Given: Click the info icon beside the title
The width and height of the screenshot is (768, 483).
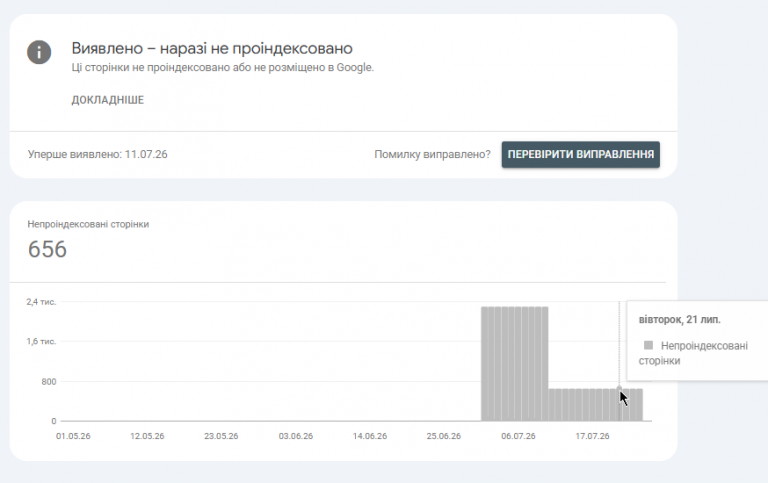Looking at the screenshot, I should [x=39, y=52].
